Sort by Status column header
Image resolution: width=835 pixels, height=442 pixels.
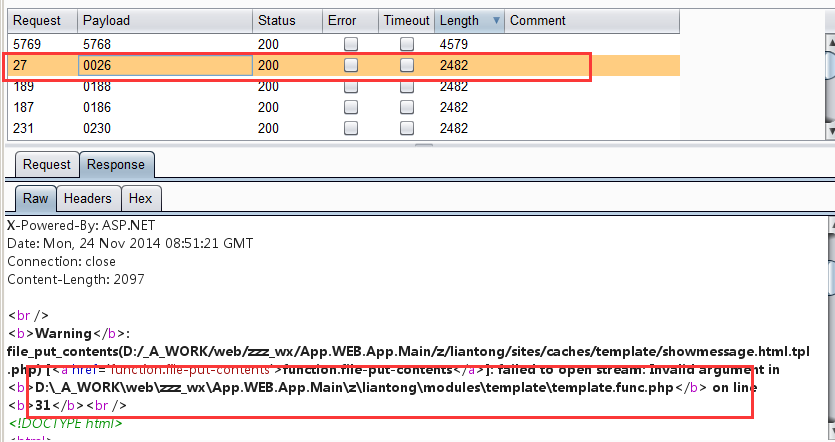(287, 21)
